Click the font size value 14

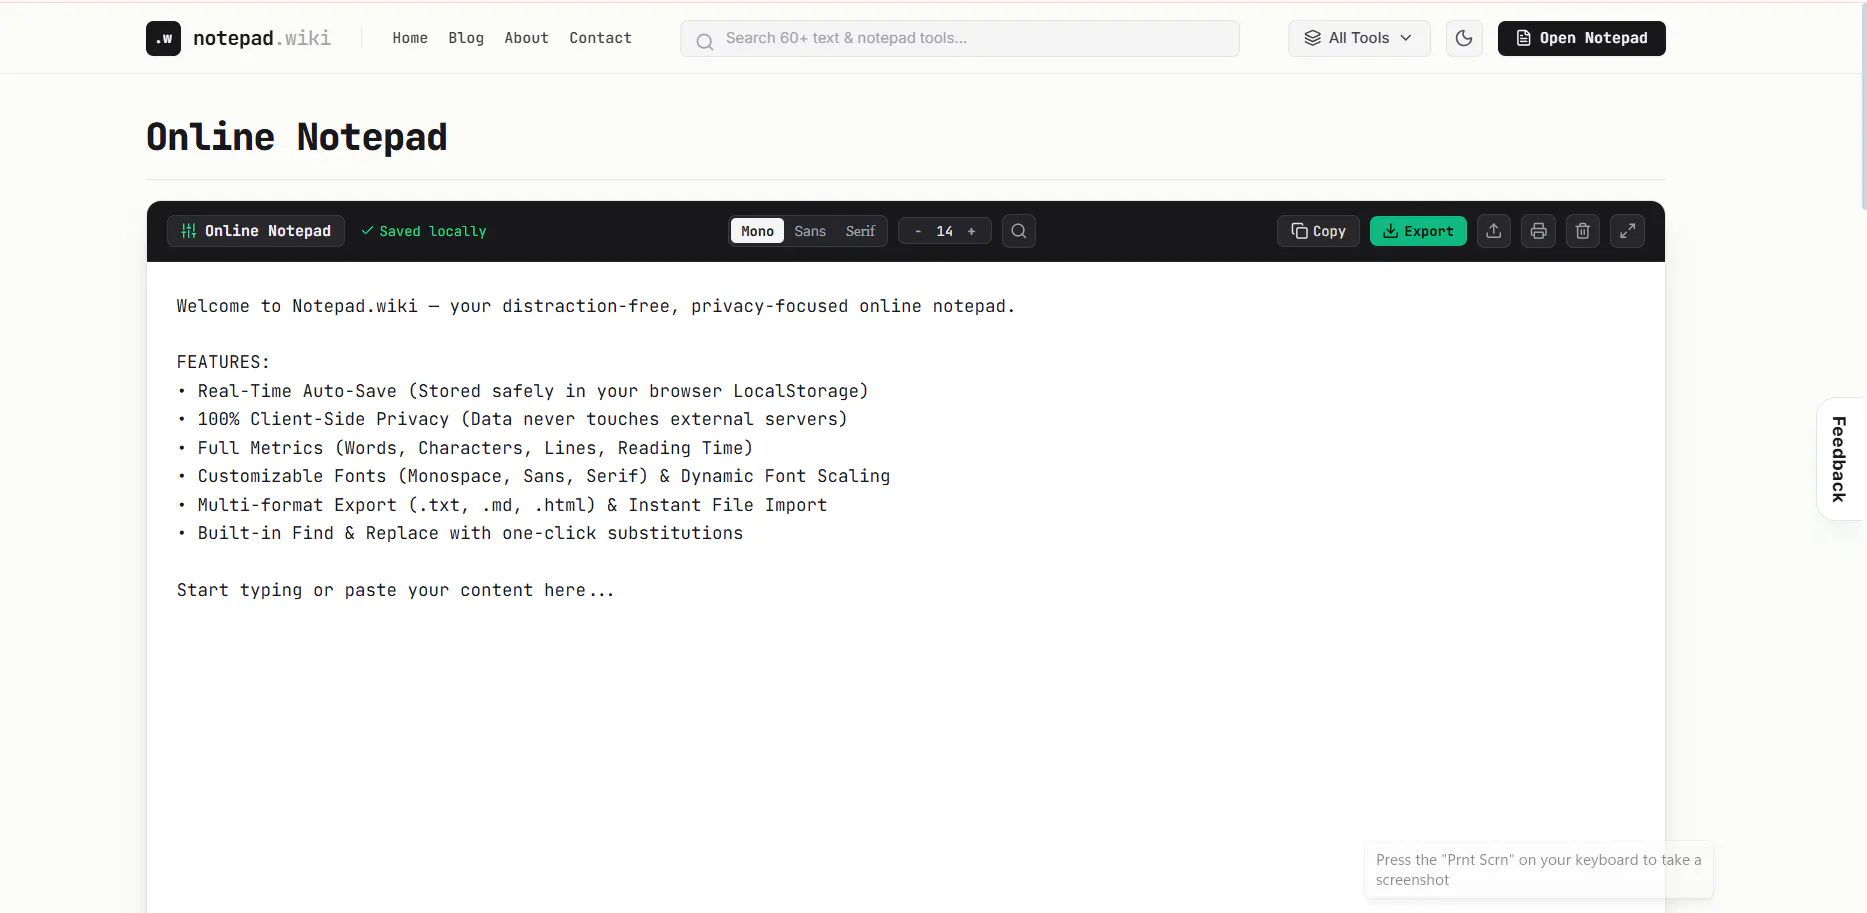944,231
